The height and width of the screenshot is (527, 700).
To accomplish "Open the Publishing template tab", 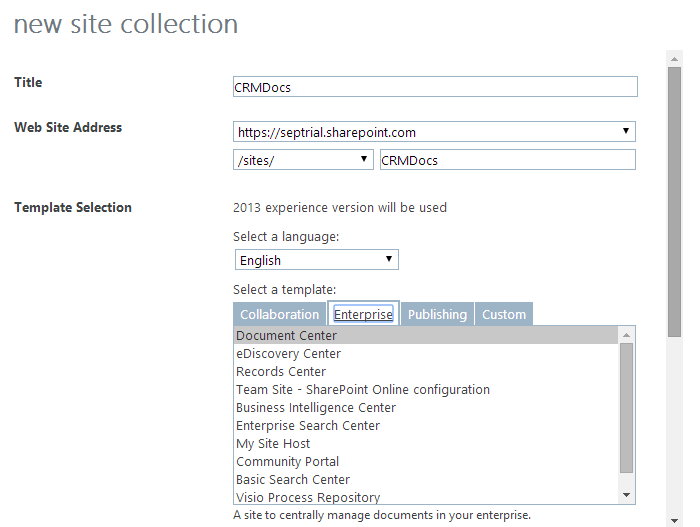I will pos(437,314).
